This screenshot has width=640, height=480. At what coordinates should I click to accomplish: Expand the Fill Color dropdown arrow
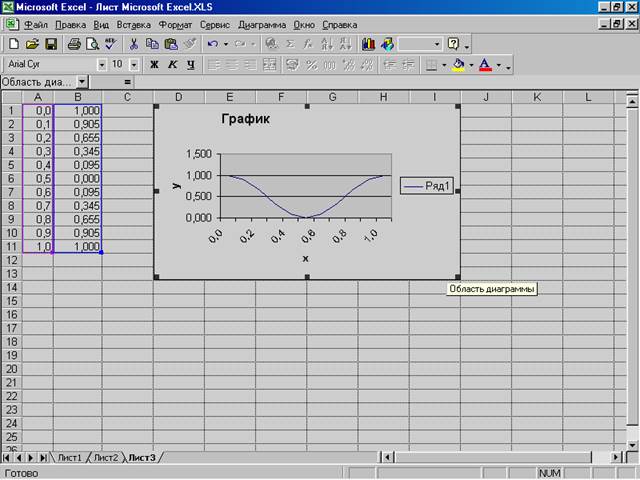pos(471,64)
